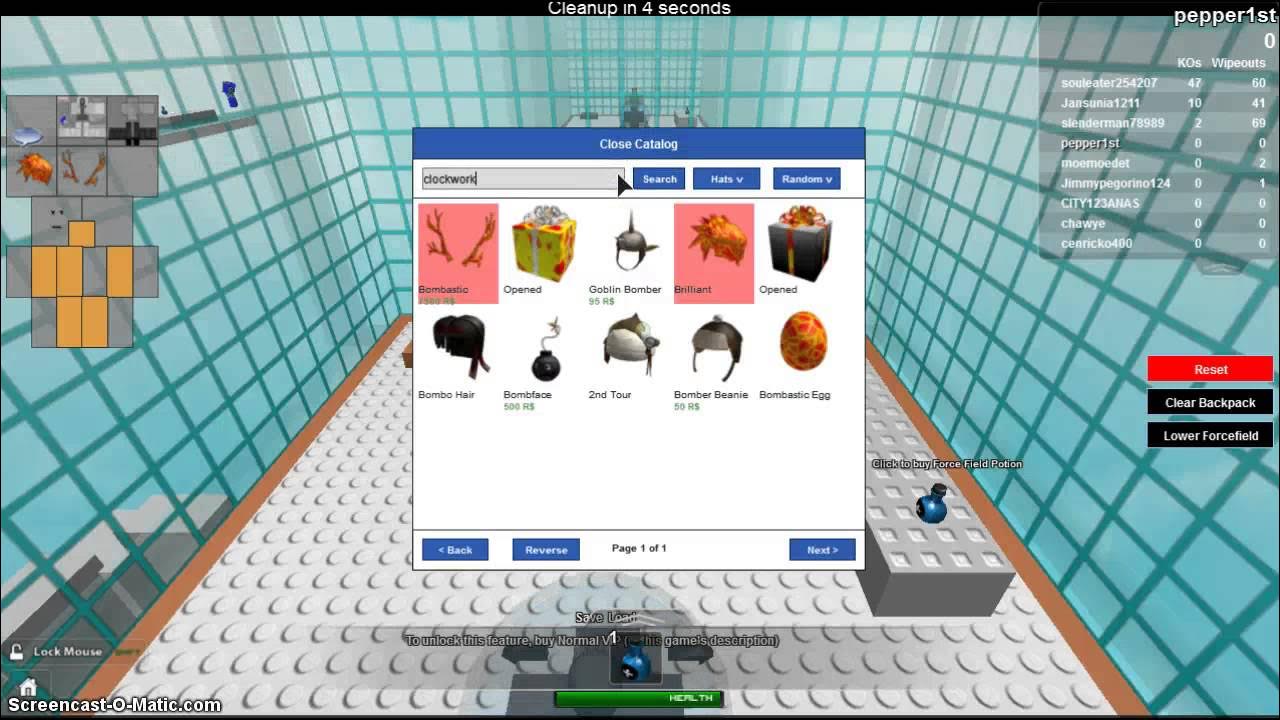Go to previous page with Back
The image size is (1280, 720).
[x=455, y=550]
